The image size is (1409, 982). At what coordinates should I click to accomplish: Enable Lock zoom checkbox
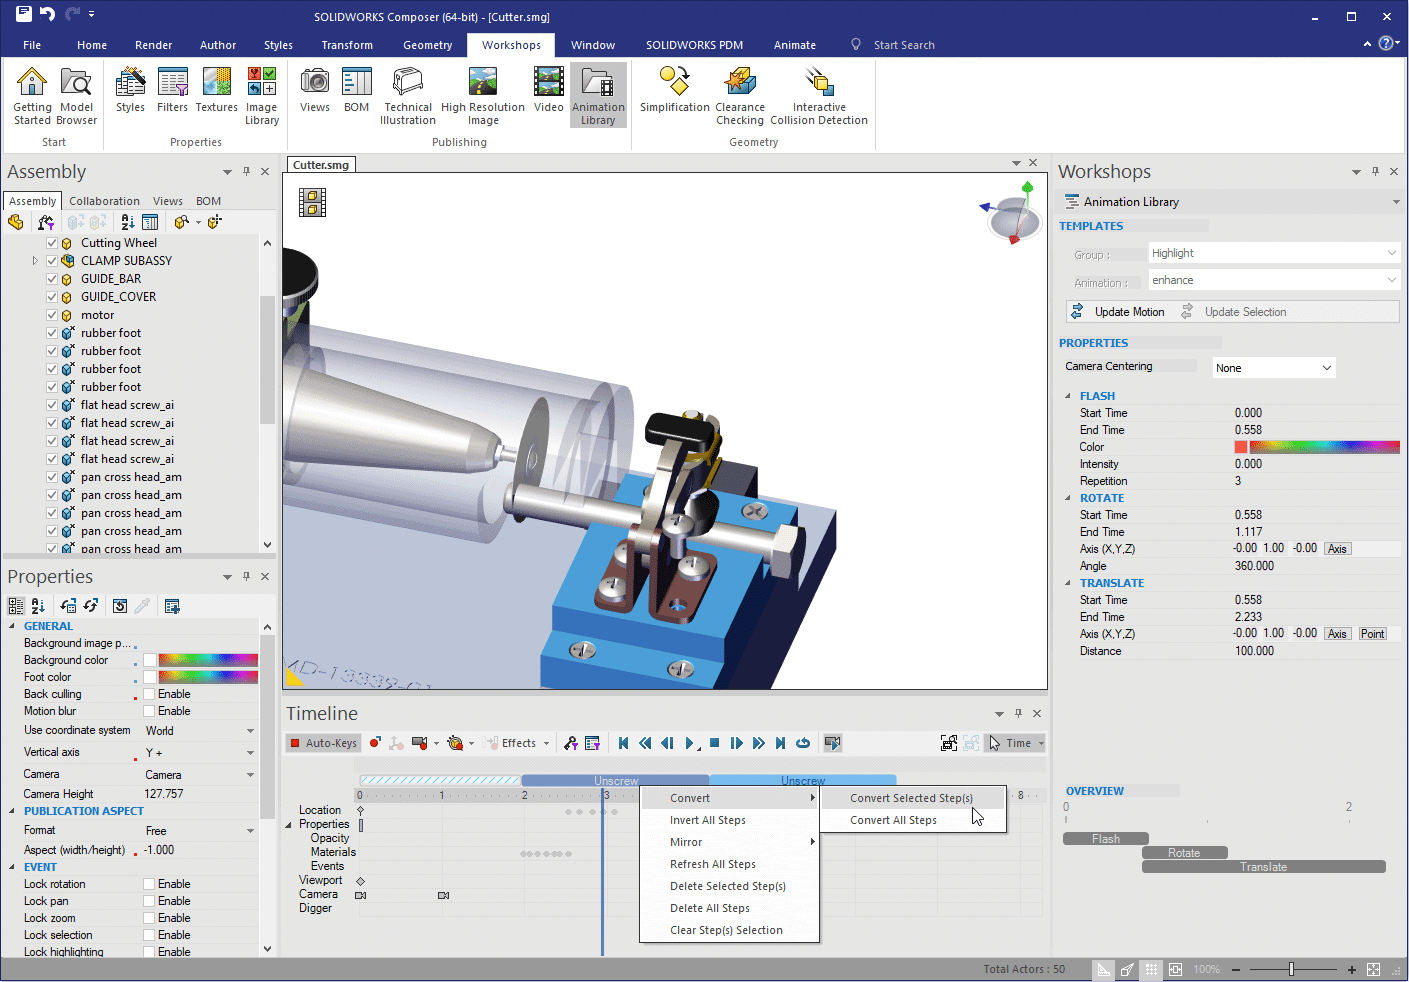pyautogui.click(x=149, y=918)
